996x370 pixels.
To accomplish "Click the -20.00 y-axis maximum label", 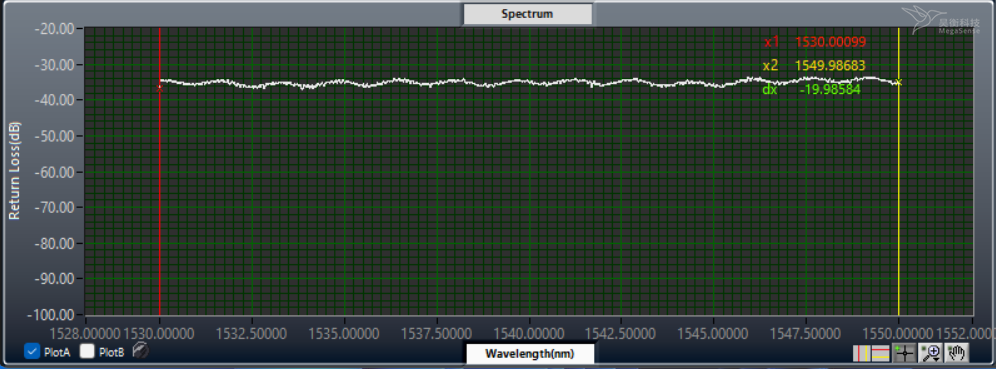I will pyautogui.click(x=57, y=29).
